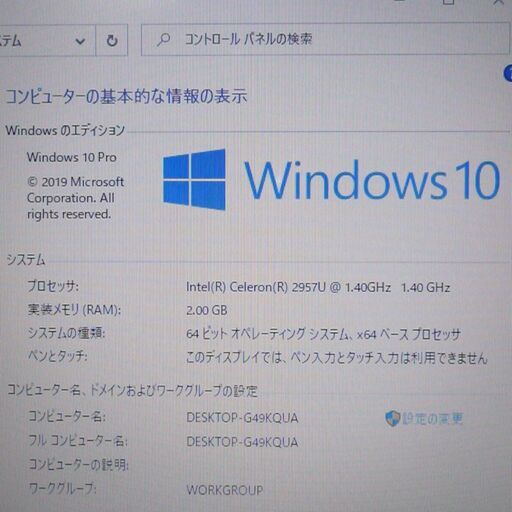Viewport: 512px width, 512px height.
Task: Click the Control Panel search field
Action: (325, 39)
